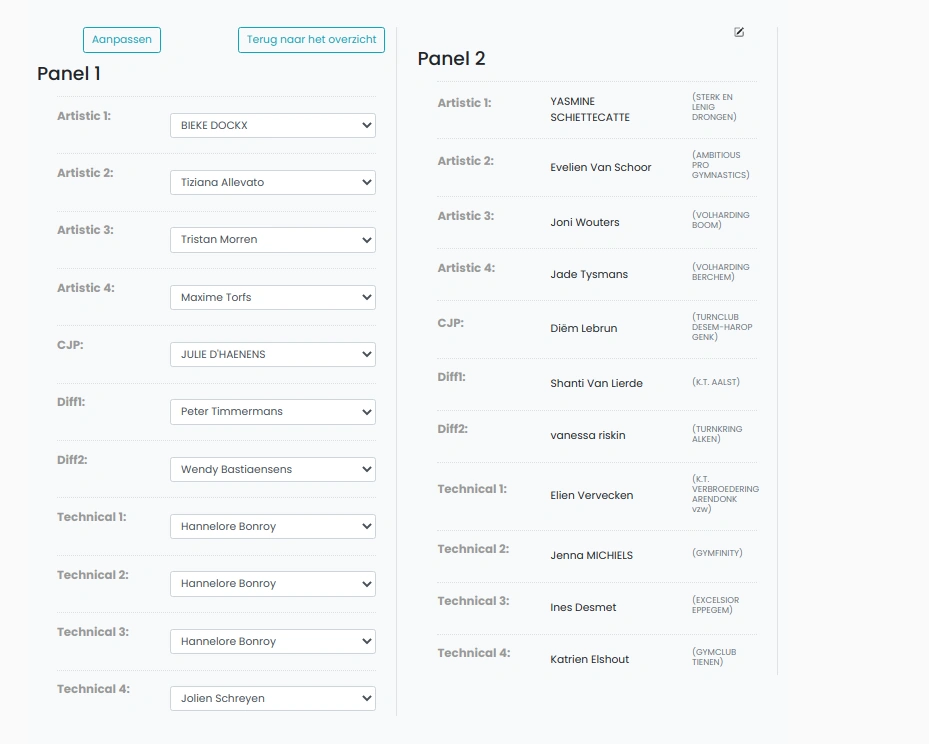The width and height of the screenshot is (929, 744).
Task: Open Diff1 dropdown showing Peter Timmermans
Action: (273, 412)
